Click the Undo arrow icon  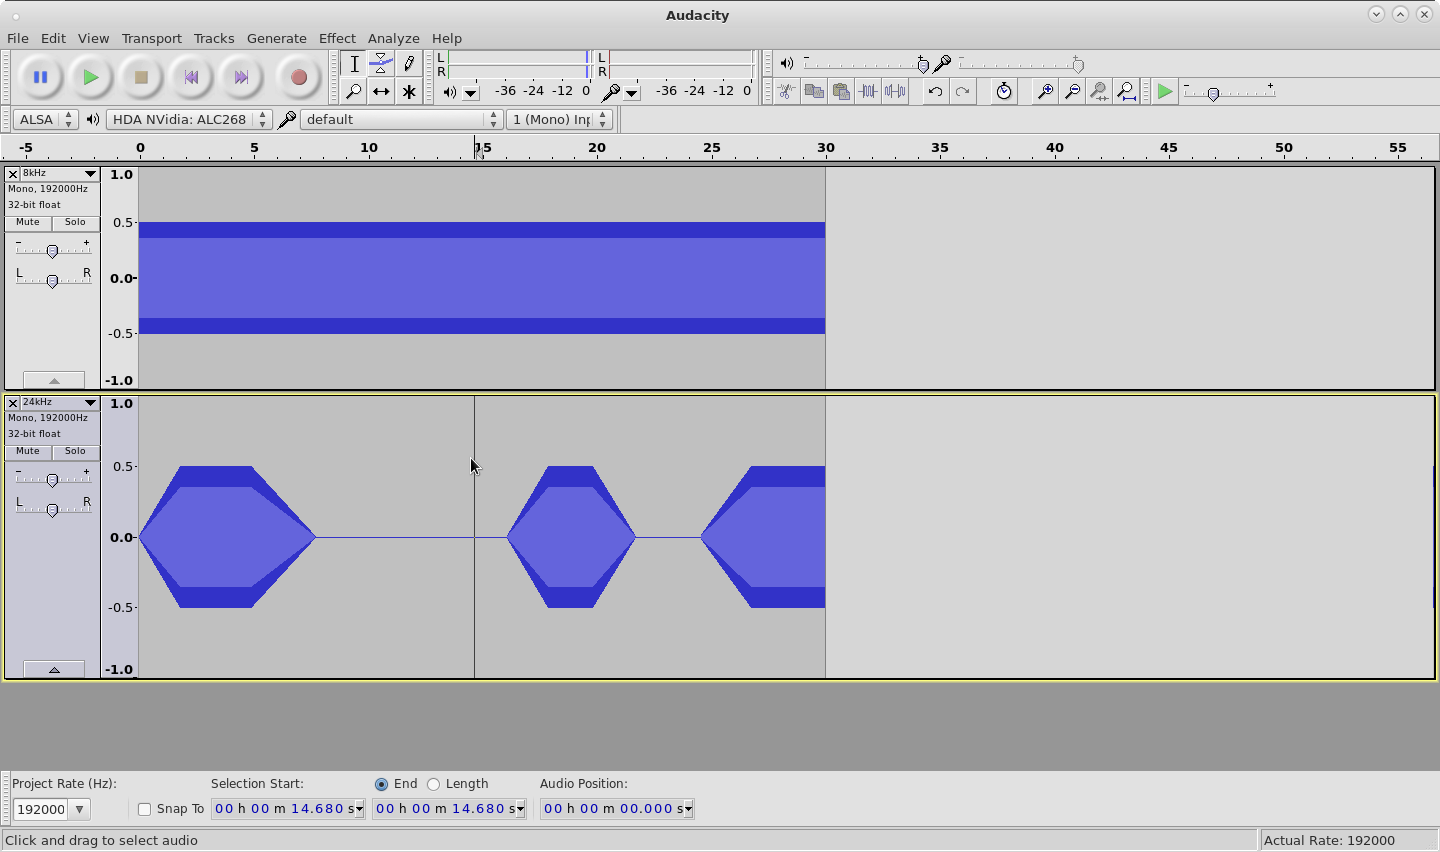[x=935, y=91]
